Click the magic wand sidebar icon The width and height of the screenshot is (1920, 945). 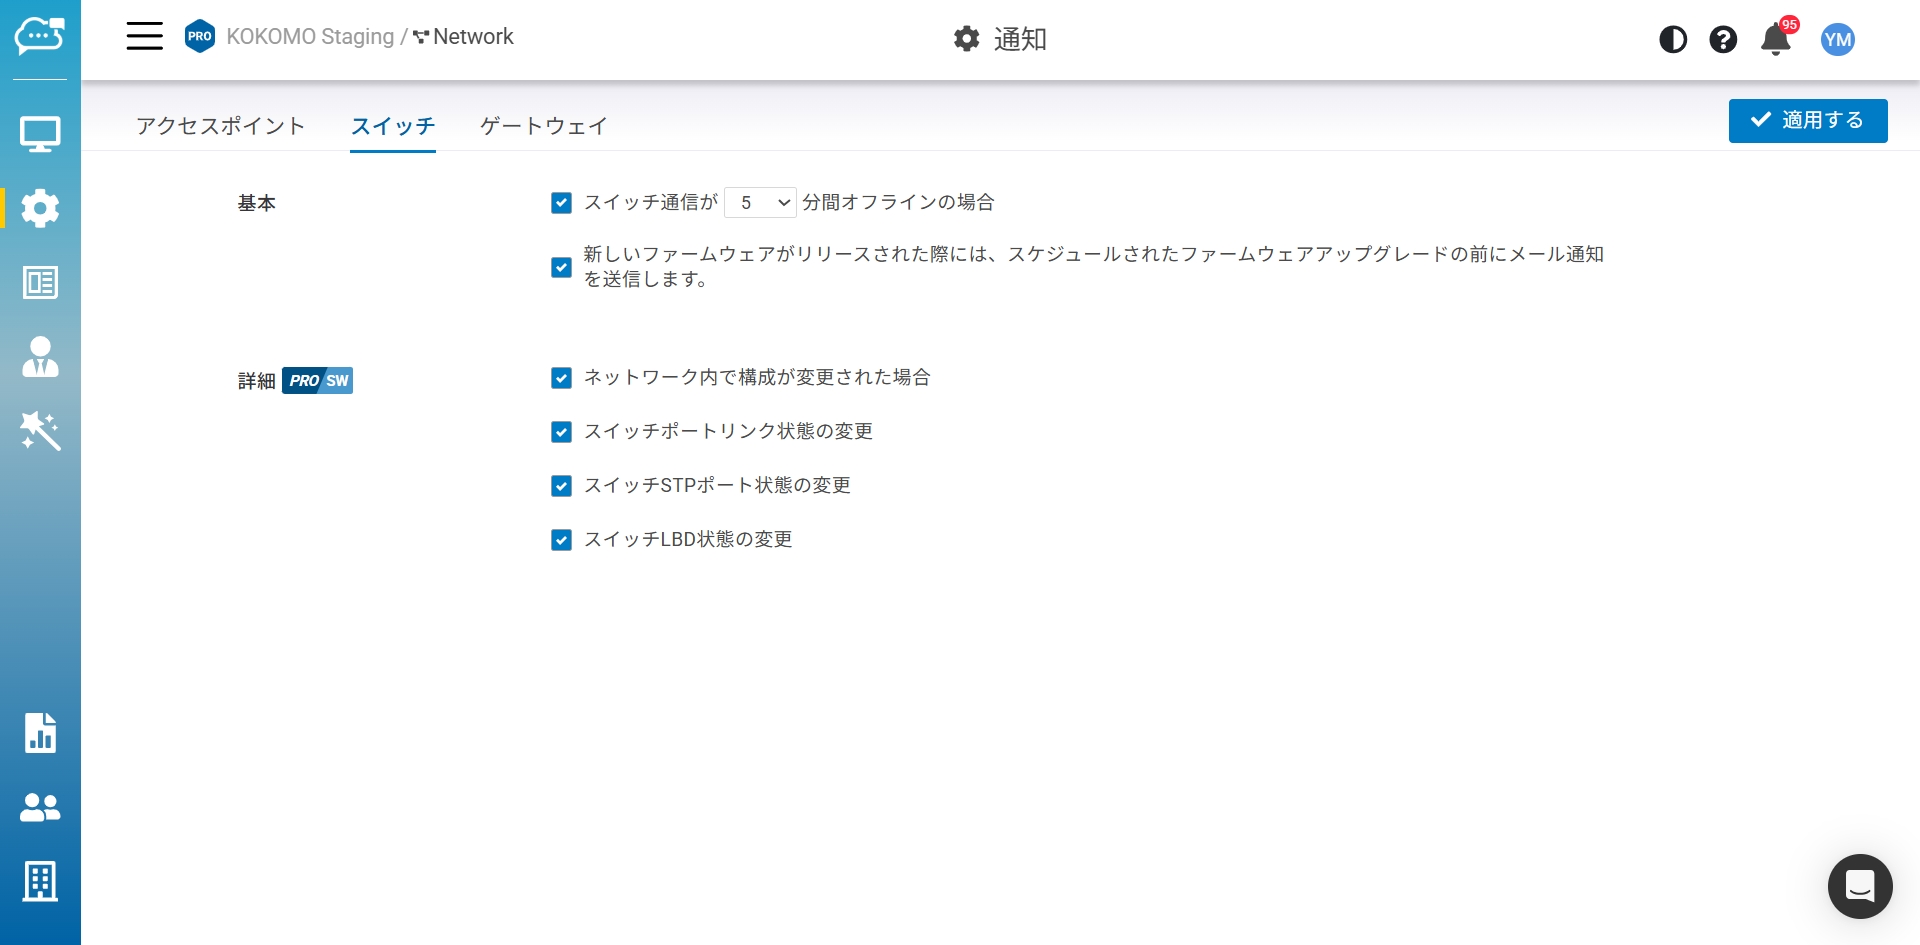[x=40, y=431]
